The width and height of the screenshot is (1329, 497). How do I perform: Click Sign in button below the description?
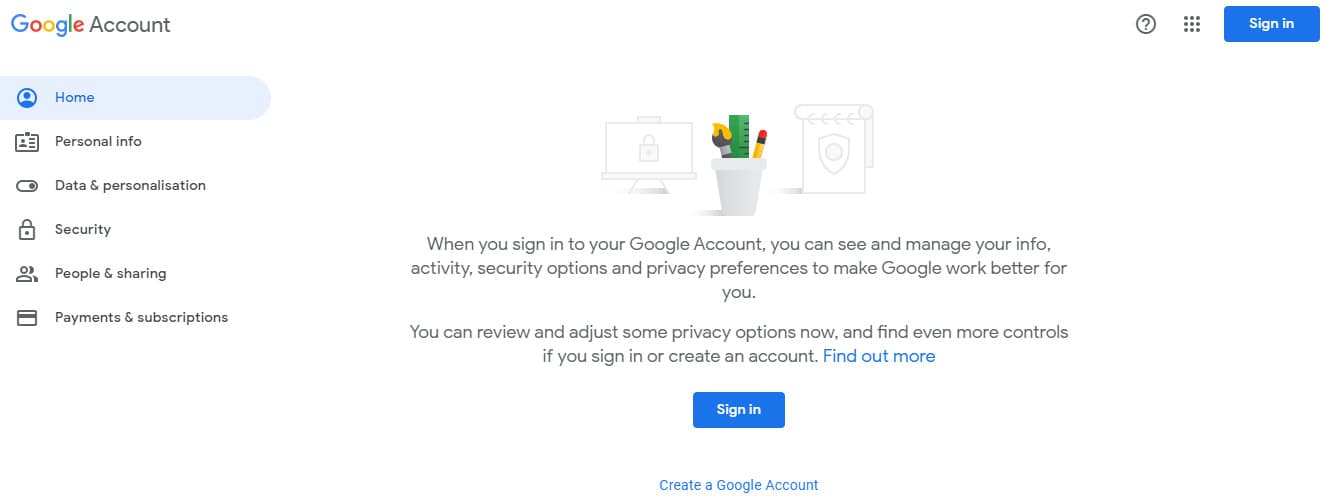pyautogui.click(x=738, y=410)
